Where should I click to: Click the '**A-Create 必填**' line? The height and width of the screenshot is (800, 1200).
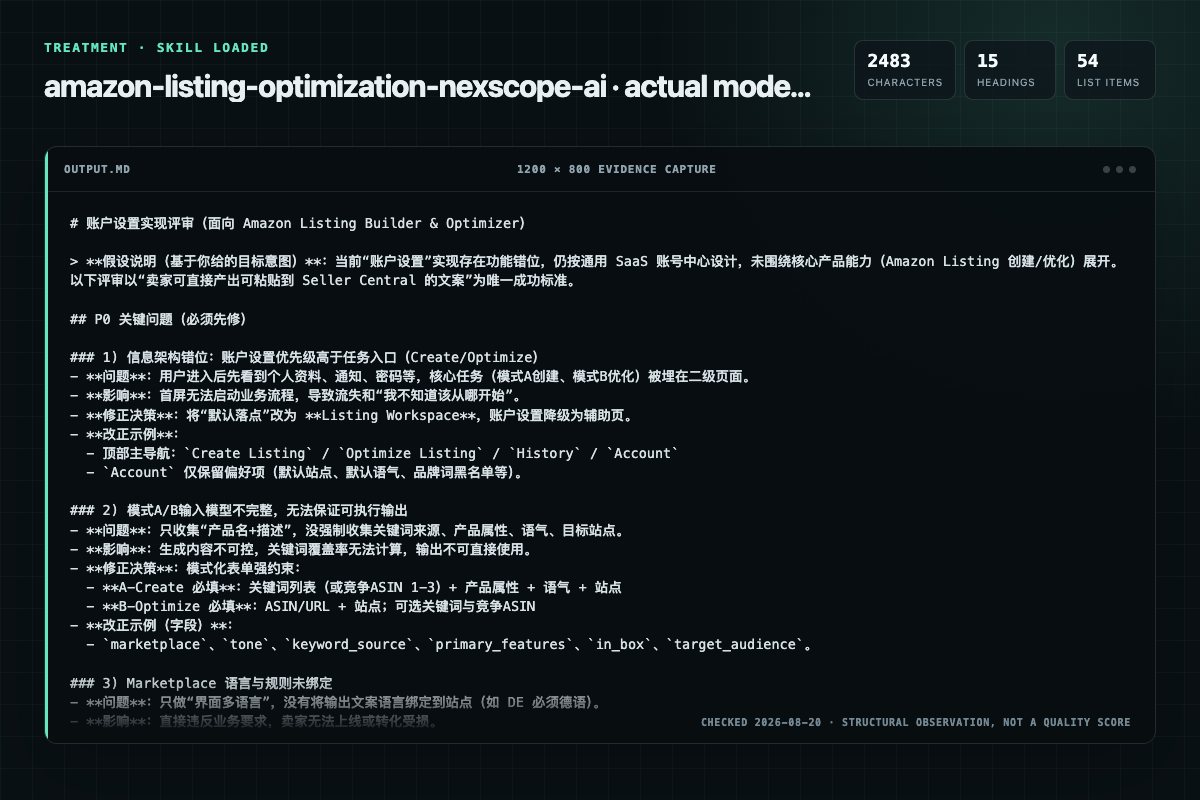(x=355, y=587)
